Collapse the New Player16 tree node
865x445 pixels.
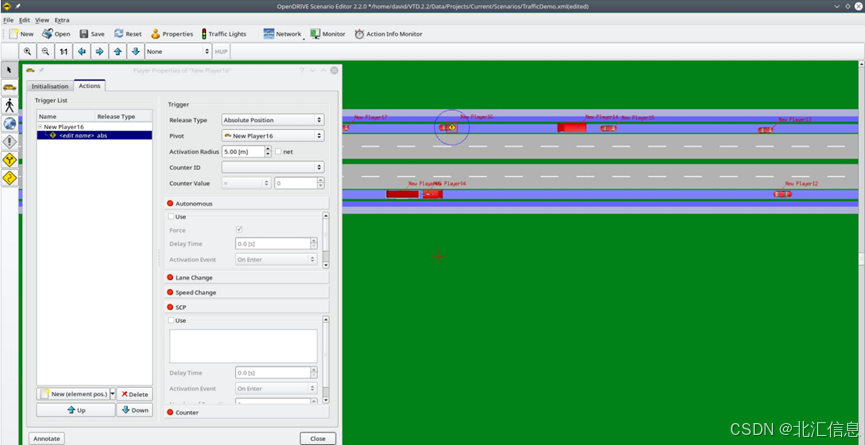pyautogui.click(x=40, y=127)
